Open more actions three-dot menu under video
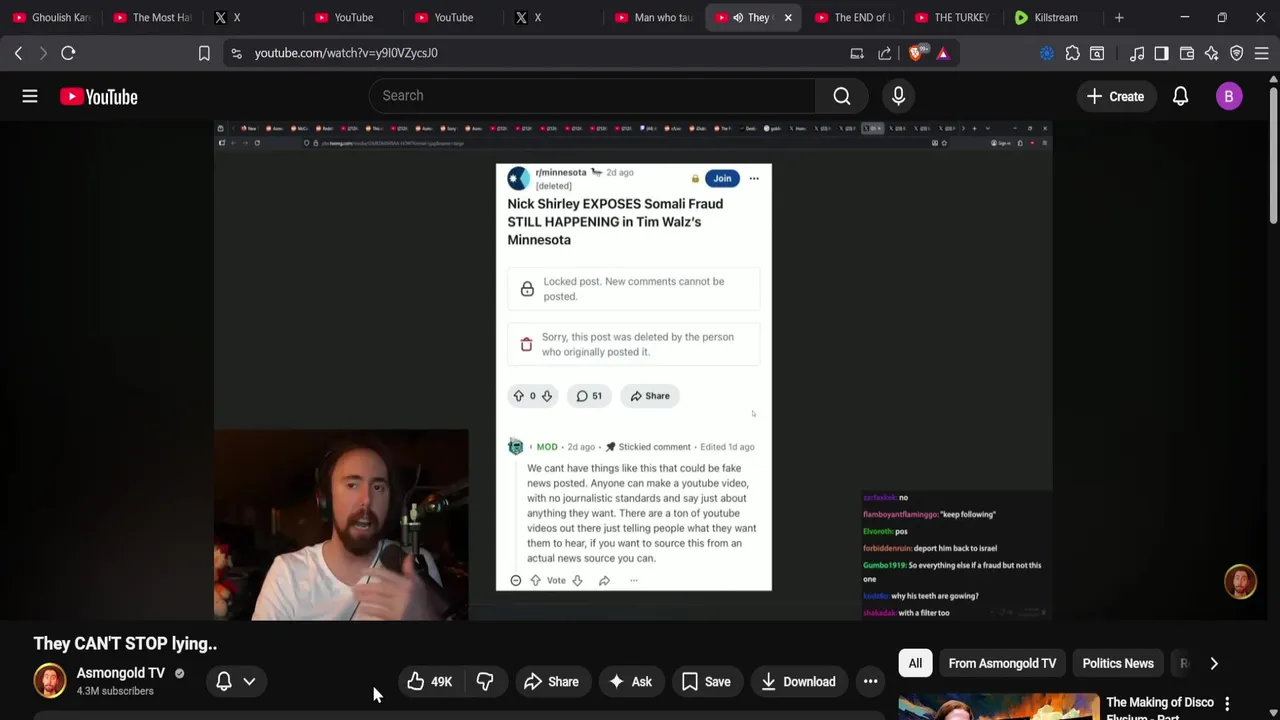Viewport: 1280px width, 720px height. [x=870, y=681]
